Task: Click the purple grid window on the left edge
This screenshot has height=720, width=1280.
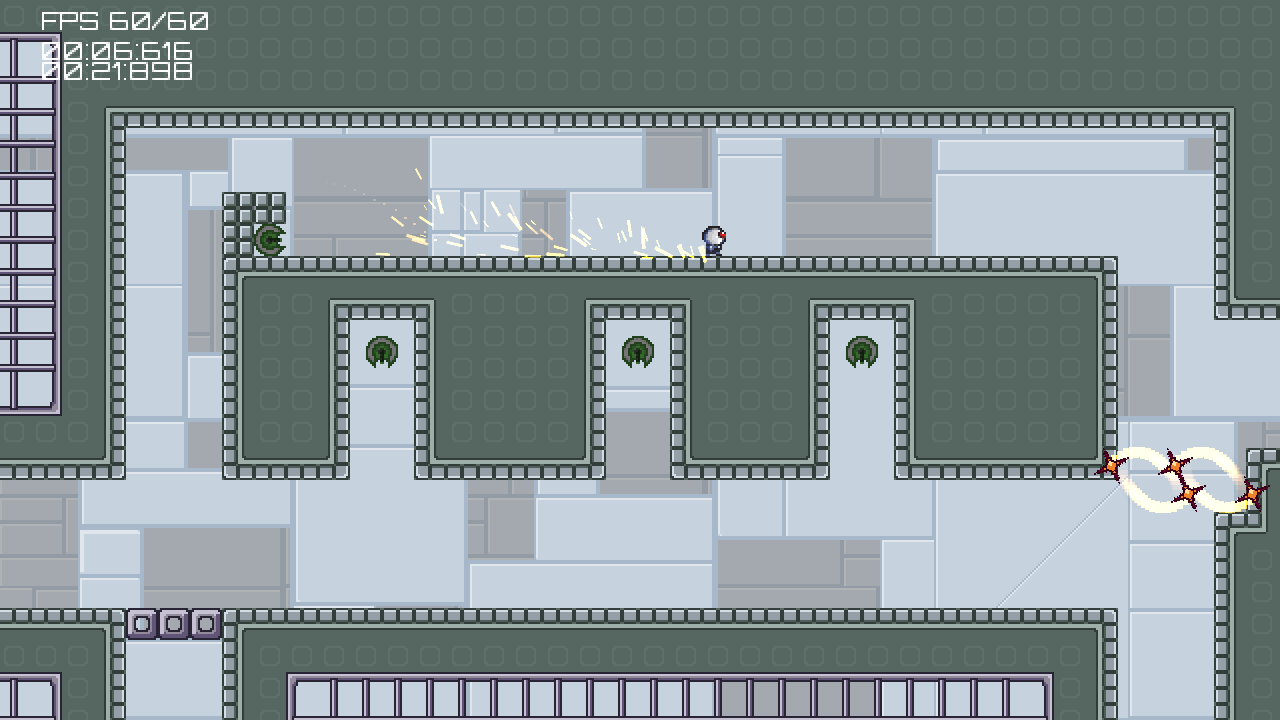Action: click(28, 225)
